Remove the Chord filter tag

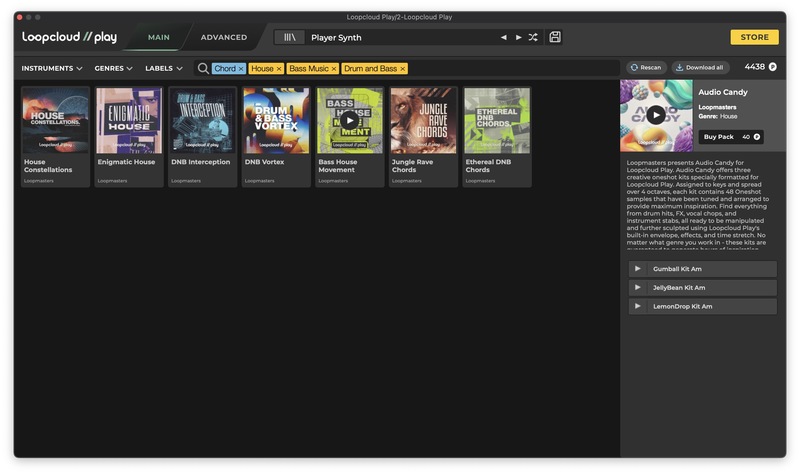click(241, 69)
